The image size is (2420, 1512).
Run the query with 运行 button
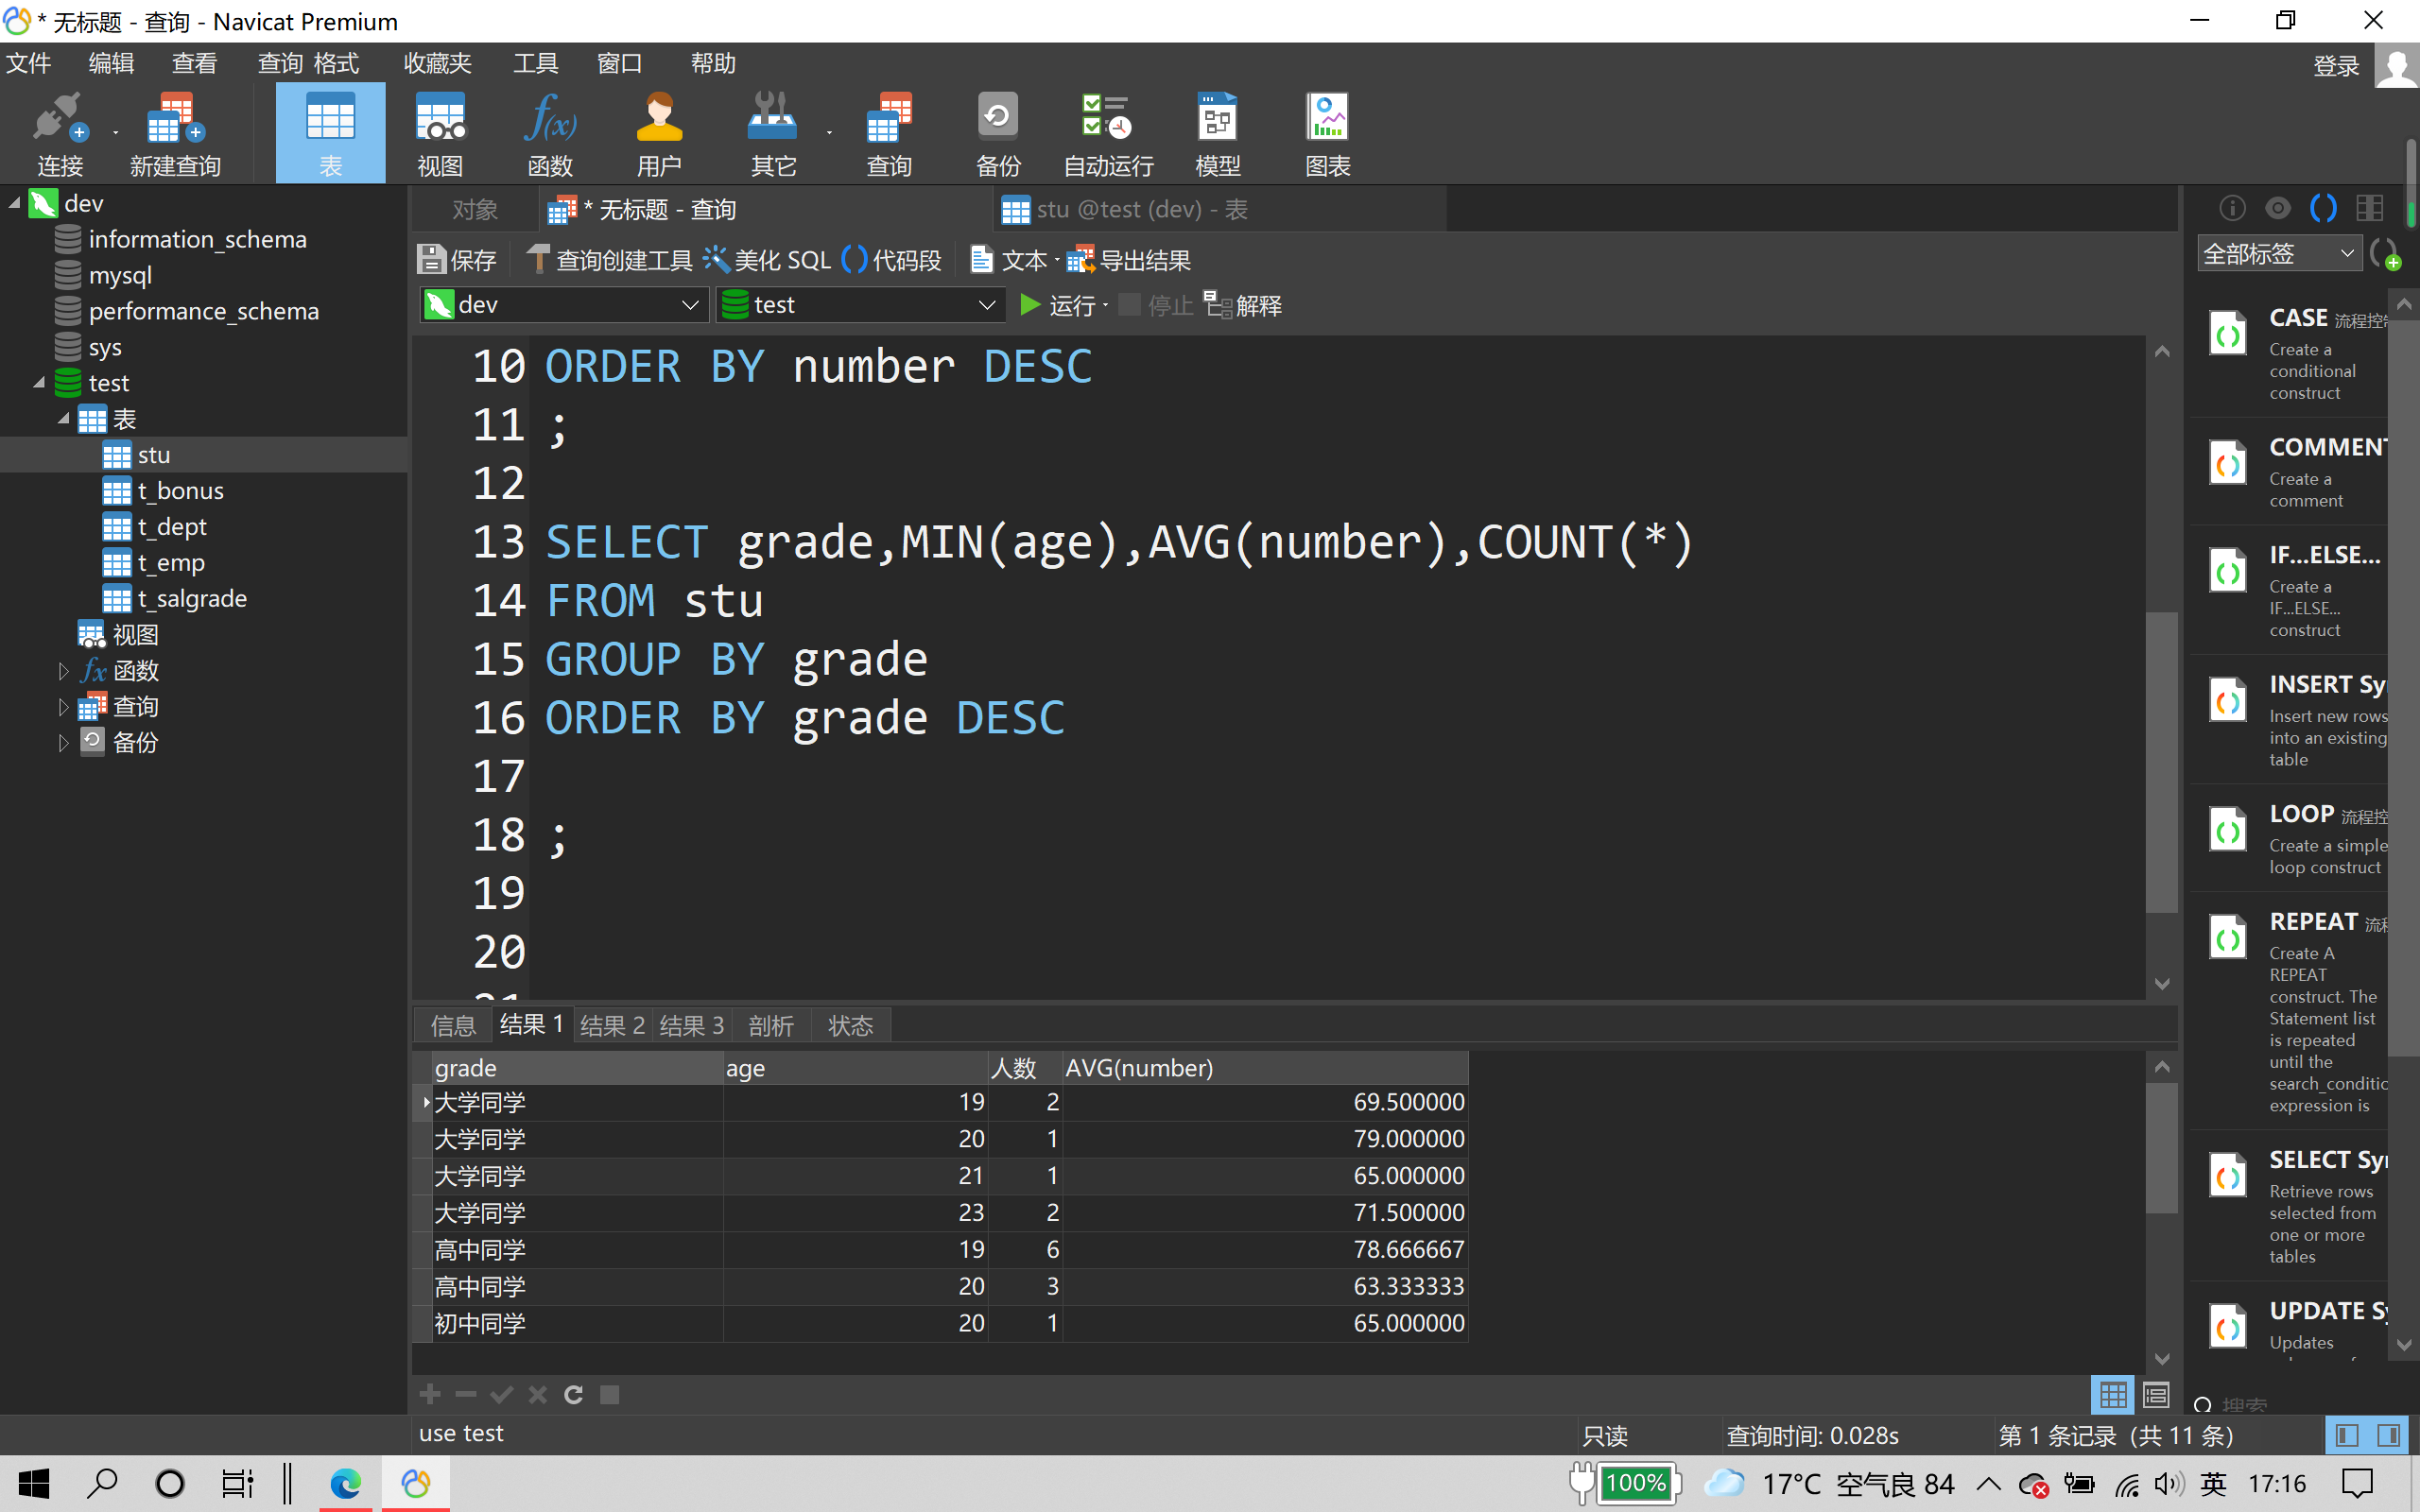tap(1057, 305)
